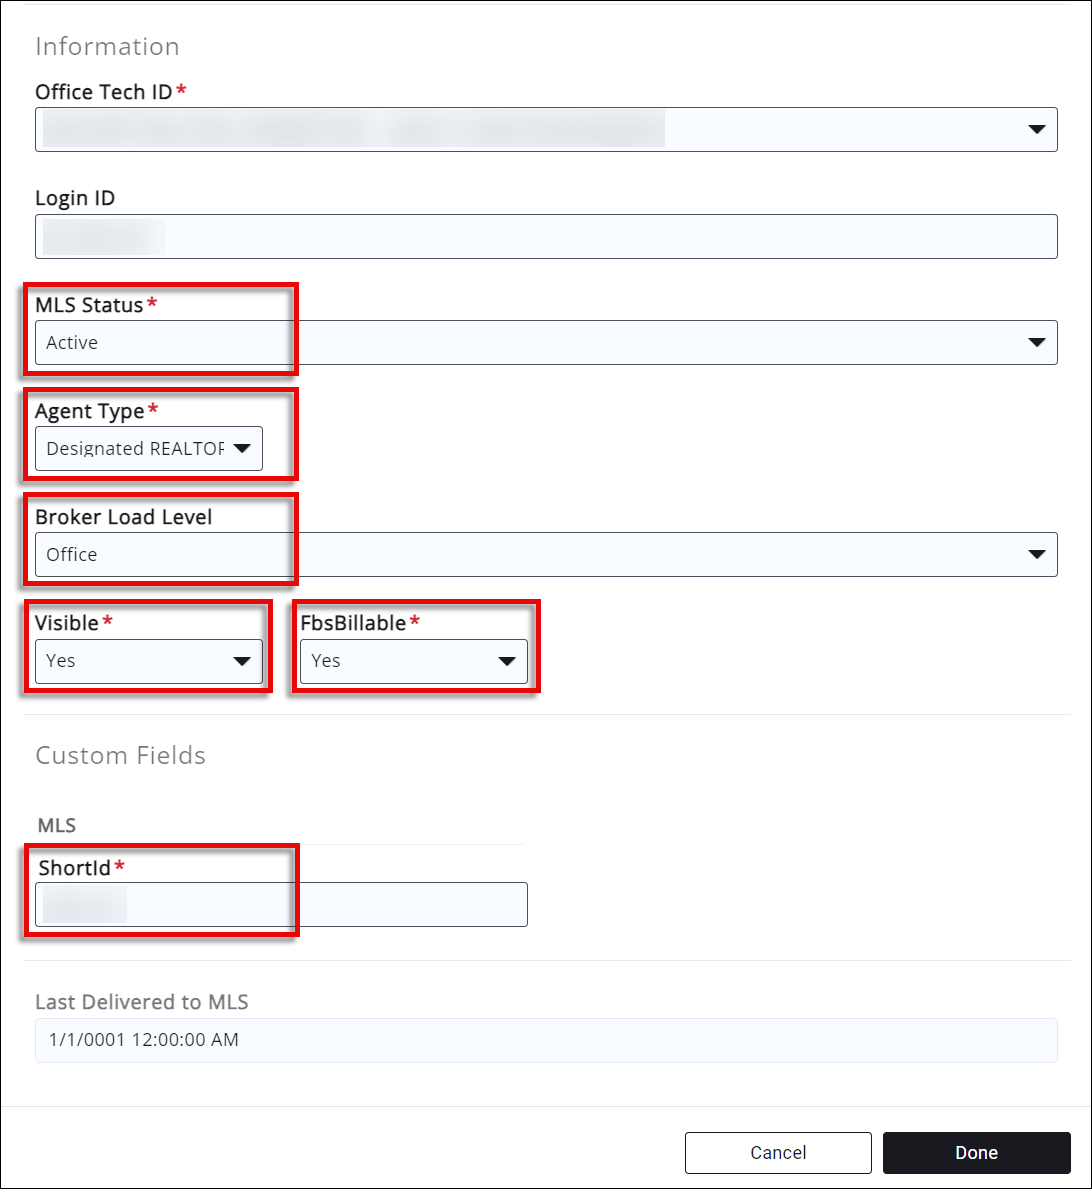The height and width of the screenshot is (1189, 1092).
Task: Expand the Broker Load Level dropdown
Action: point(545,555)
